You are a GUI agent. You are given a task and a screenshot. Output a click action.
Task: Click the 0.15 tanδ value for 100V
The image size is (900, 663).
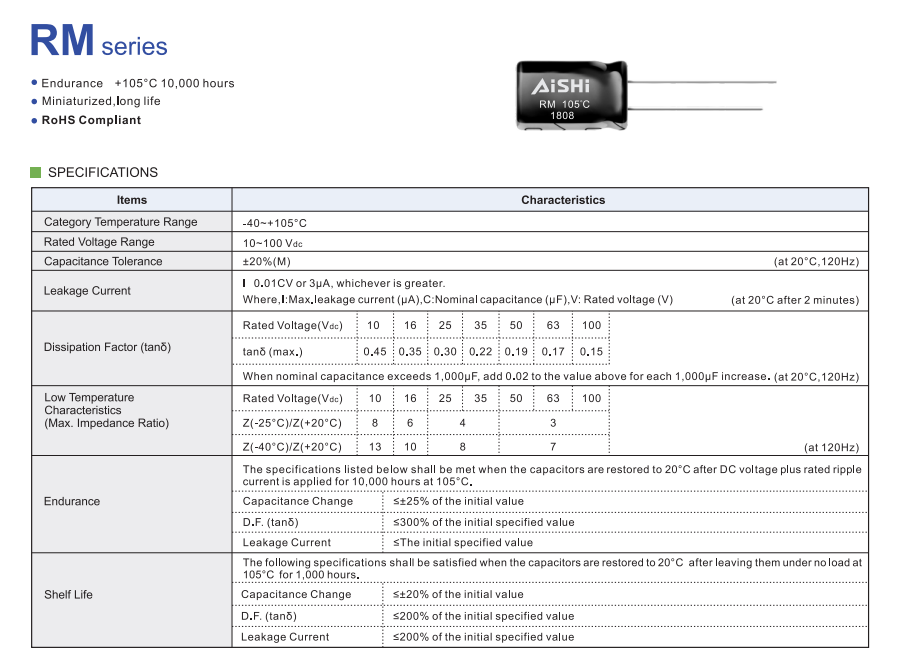point(591,352)
